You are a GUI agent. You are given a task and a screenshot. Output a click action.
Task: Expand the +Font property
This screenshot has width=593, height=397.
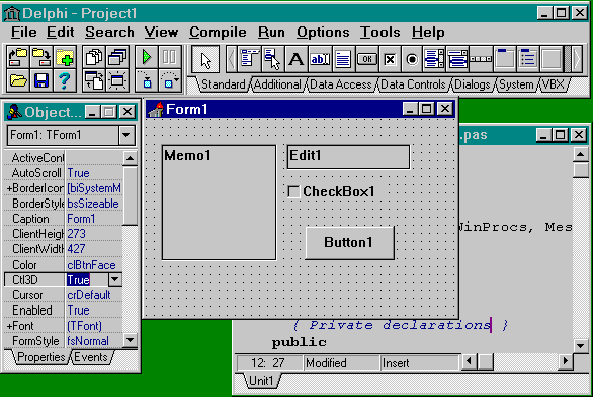coord(20,326)
